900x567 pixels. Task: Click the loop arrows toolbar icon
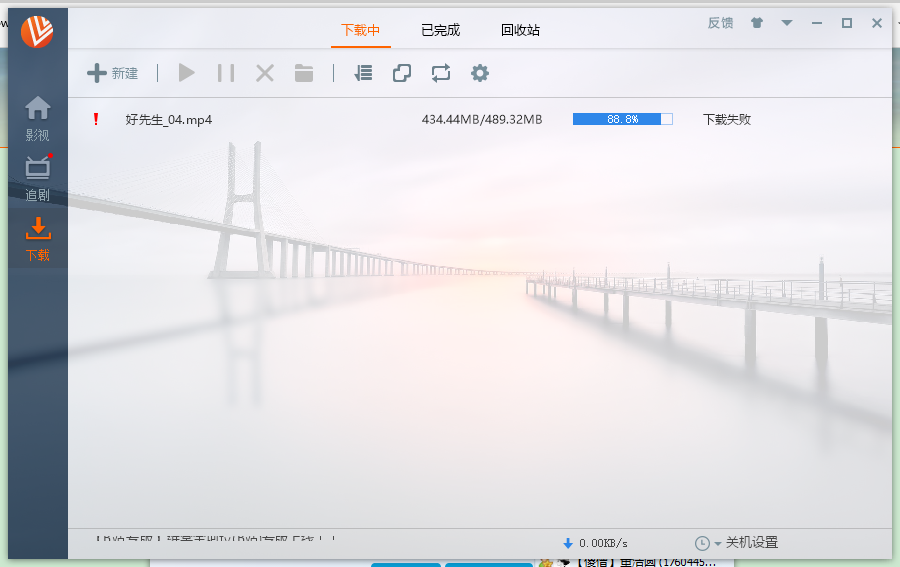point(441,73)
